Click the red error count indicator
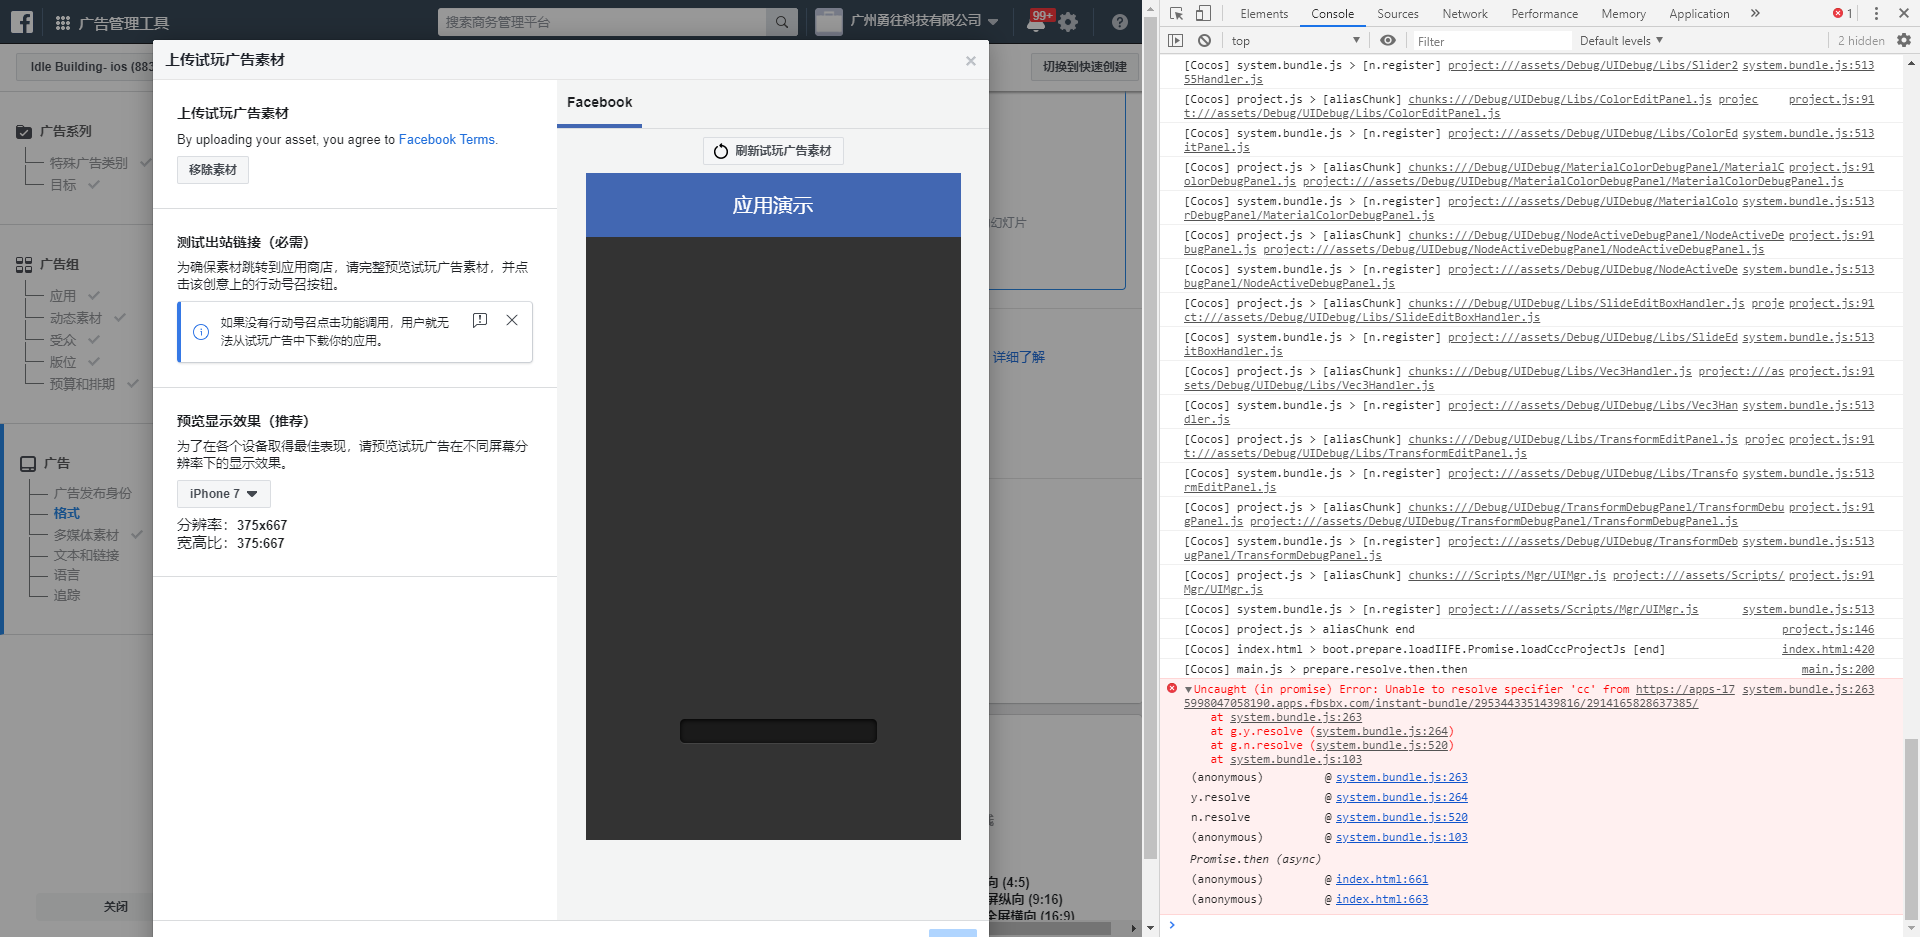The height and width of the screenshot is (937, 1920). (1842, 13)
